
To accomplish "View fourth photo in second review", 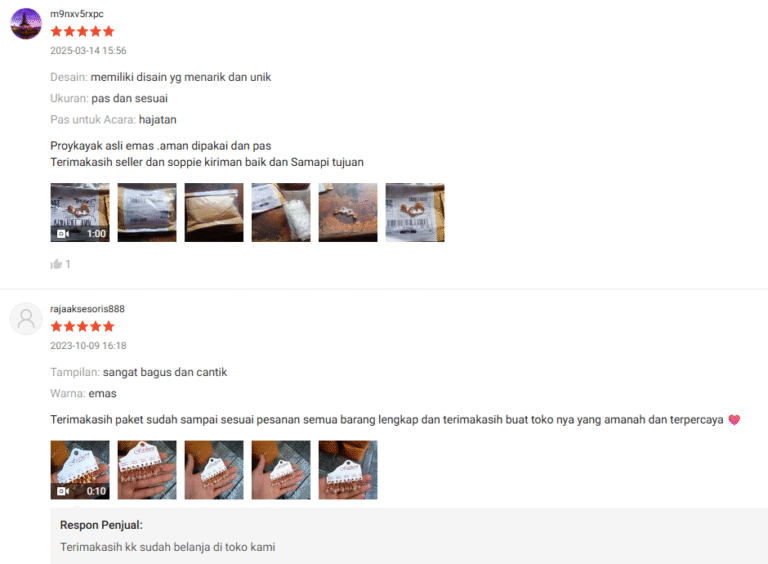I will pyautogui.click(x=281, y=470).
